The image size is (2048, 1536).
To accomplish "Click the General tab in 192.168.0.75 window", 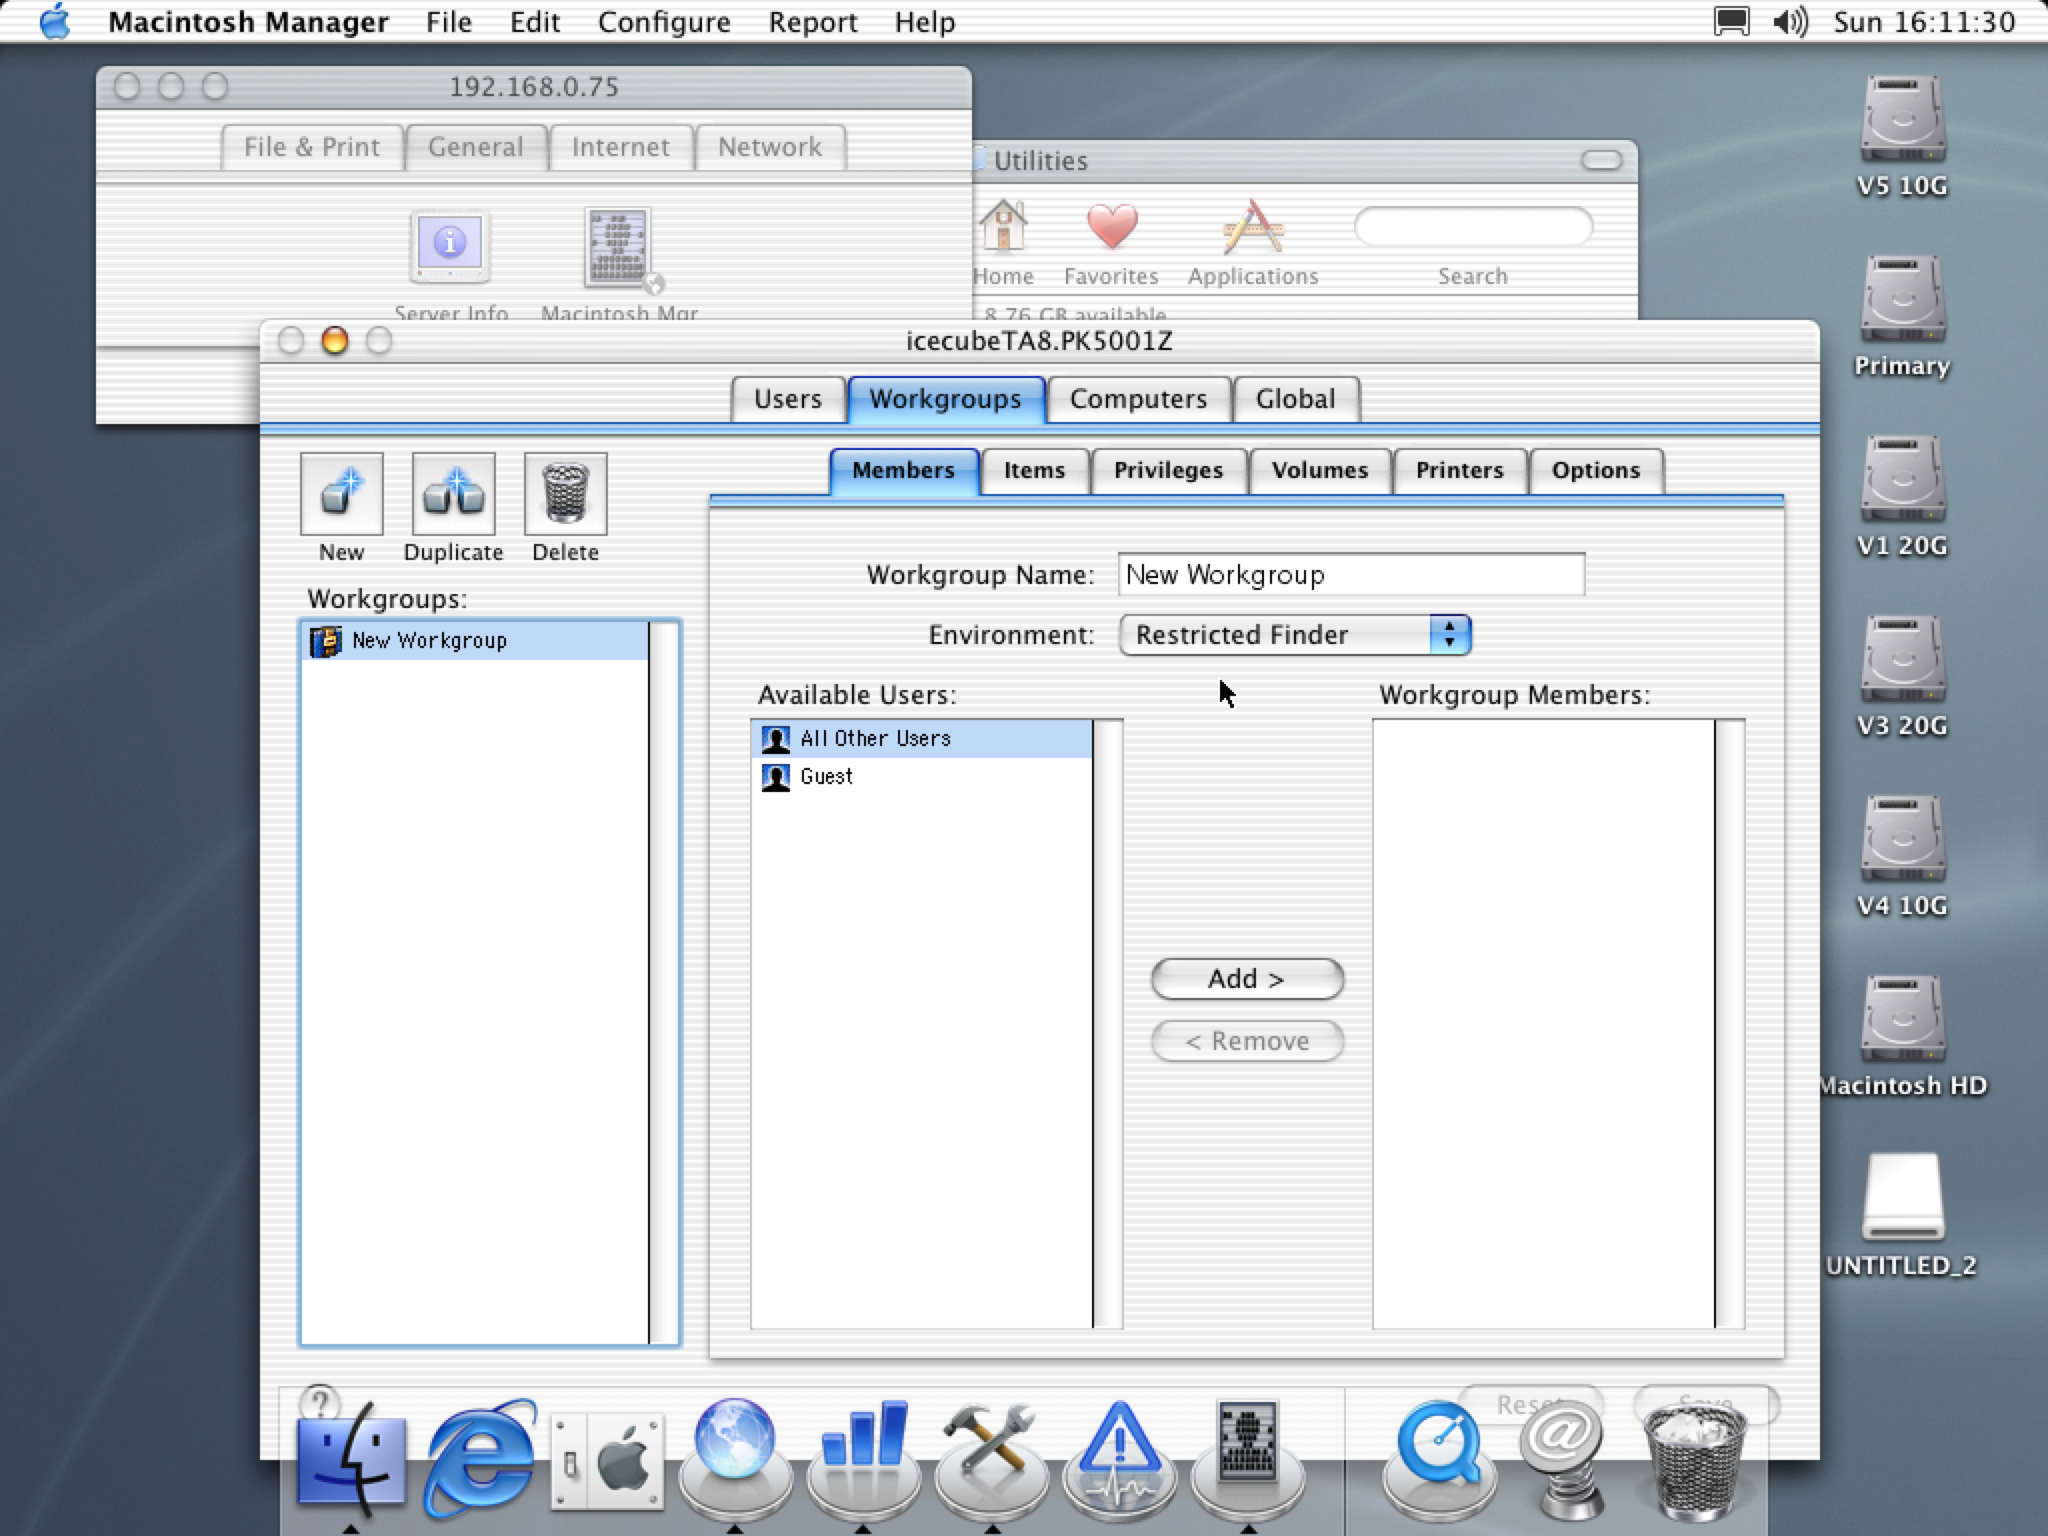I will 476,147.
